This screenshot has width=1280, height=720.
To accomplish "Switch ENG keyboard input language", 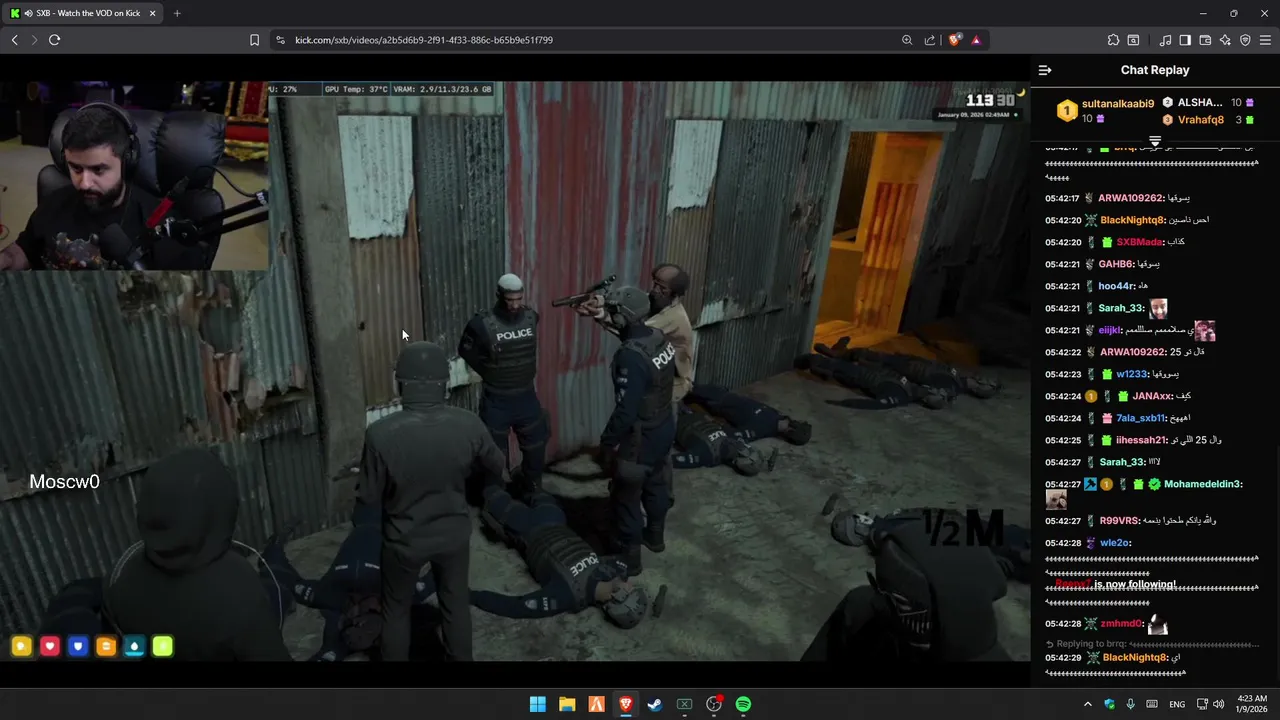I will 1177,704.
